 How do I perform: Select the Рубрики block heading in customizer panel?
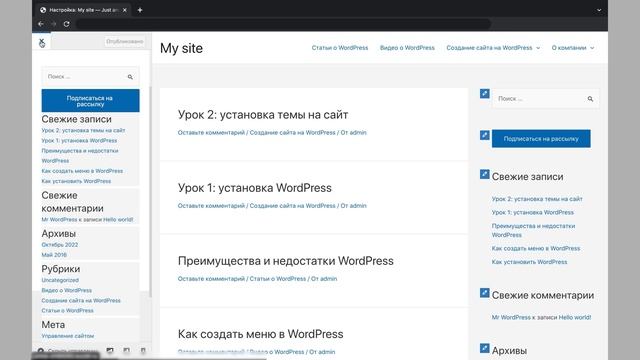[x=60, y=269]
